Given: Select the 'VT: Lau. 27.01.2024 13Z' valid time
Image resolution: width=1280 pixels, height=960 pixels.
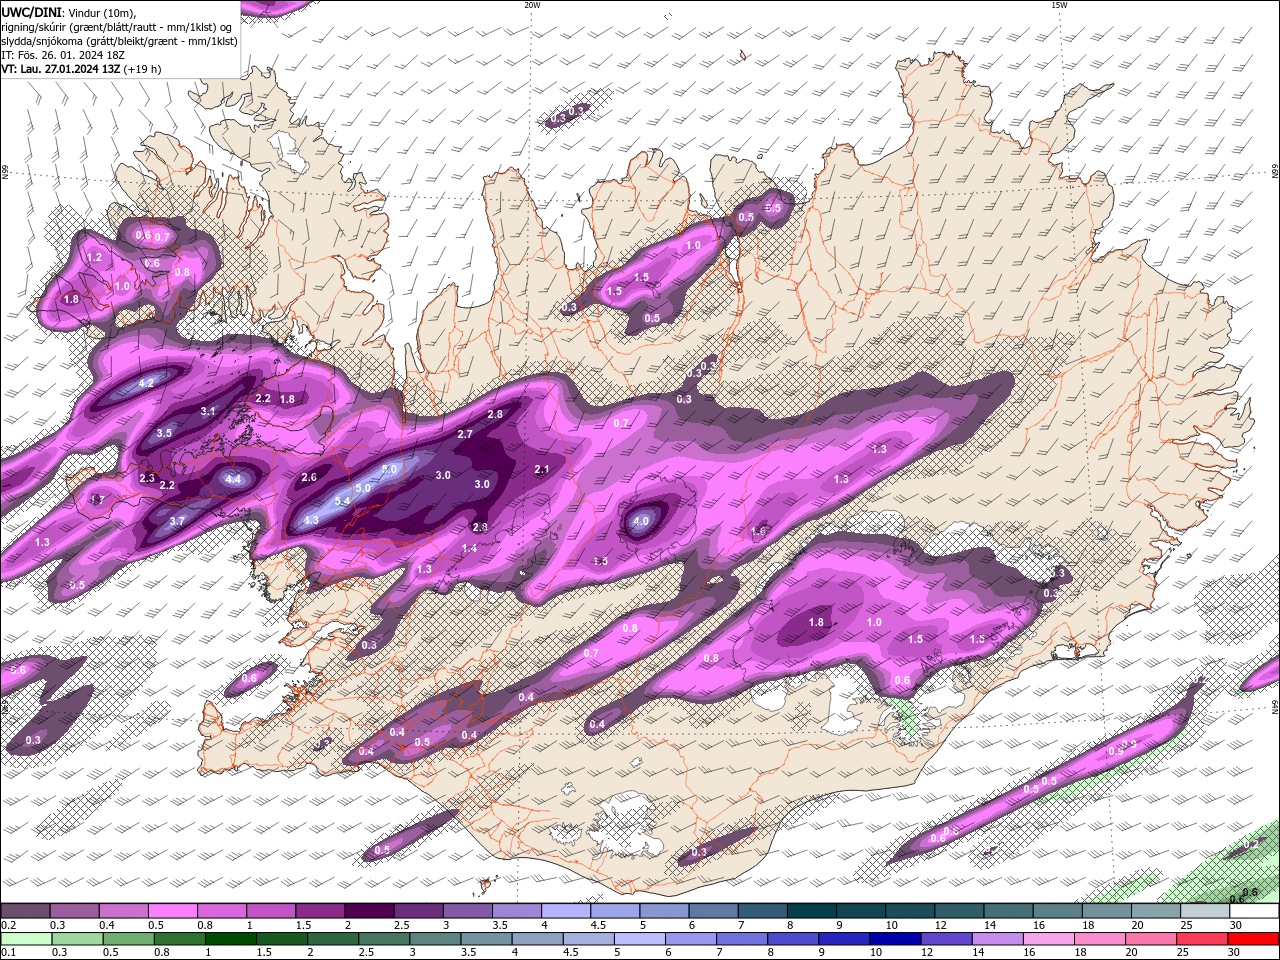Looking at the screenshot, I should [x=60, y=69].
